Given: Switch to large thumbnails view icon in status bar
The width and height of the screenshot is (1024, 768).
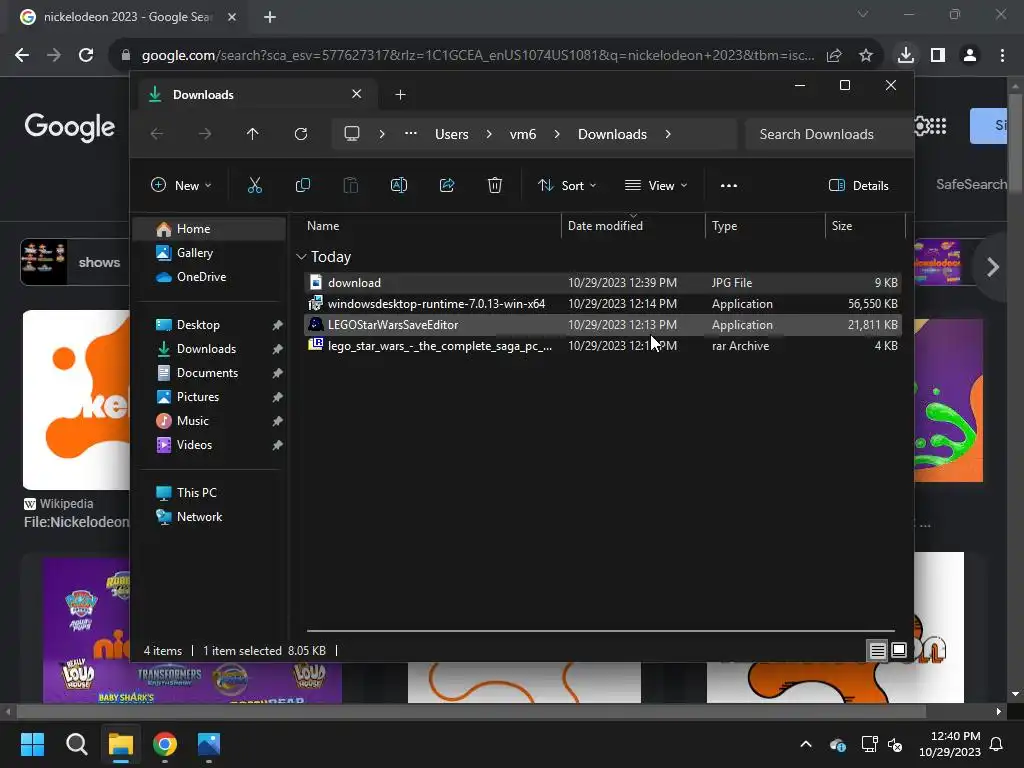Looking at the screenshot, I should pos(899,650).
